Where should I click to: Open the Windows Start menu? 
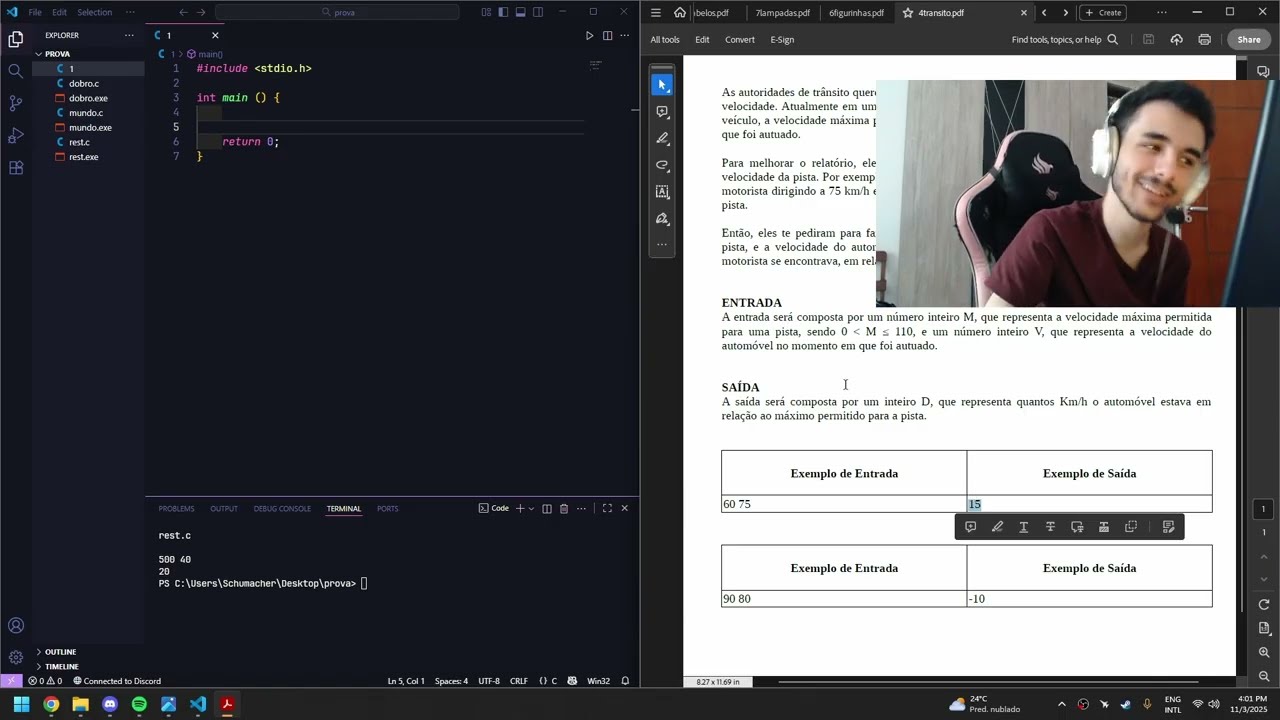[x=21, y=704]
